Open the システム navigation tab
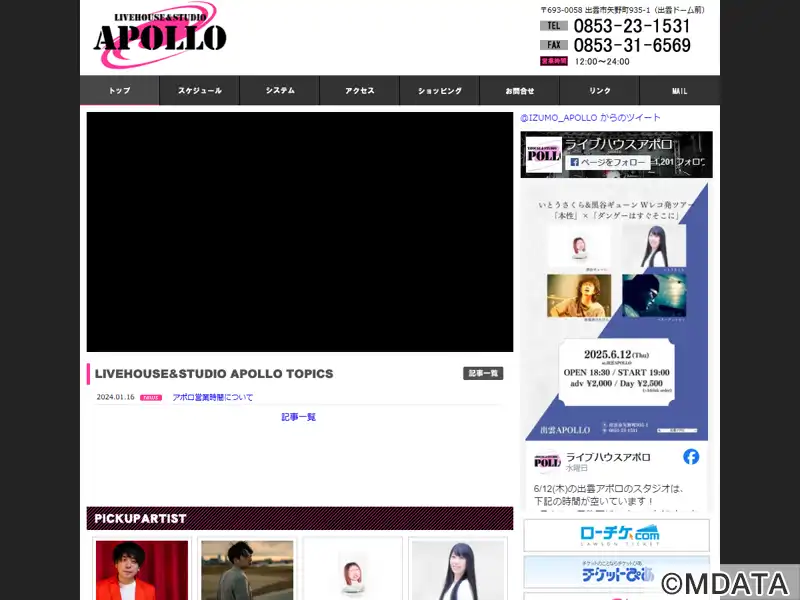 coord(280,90)
